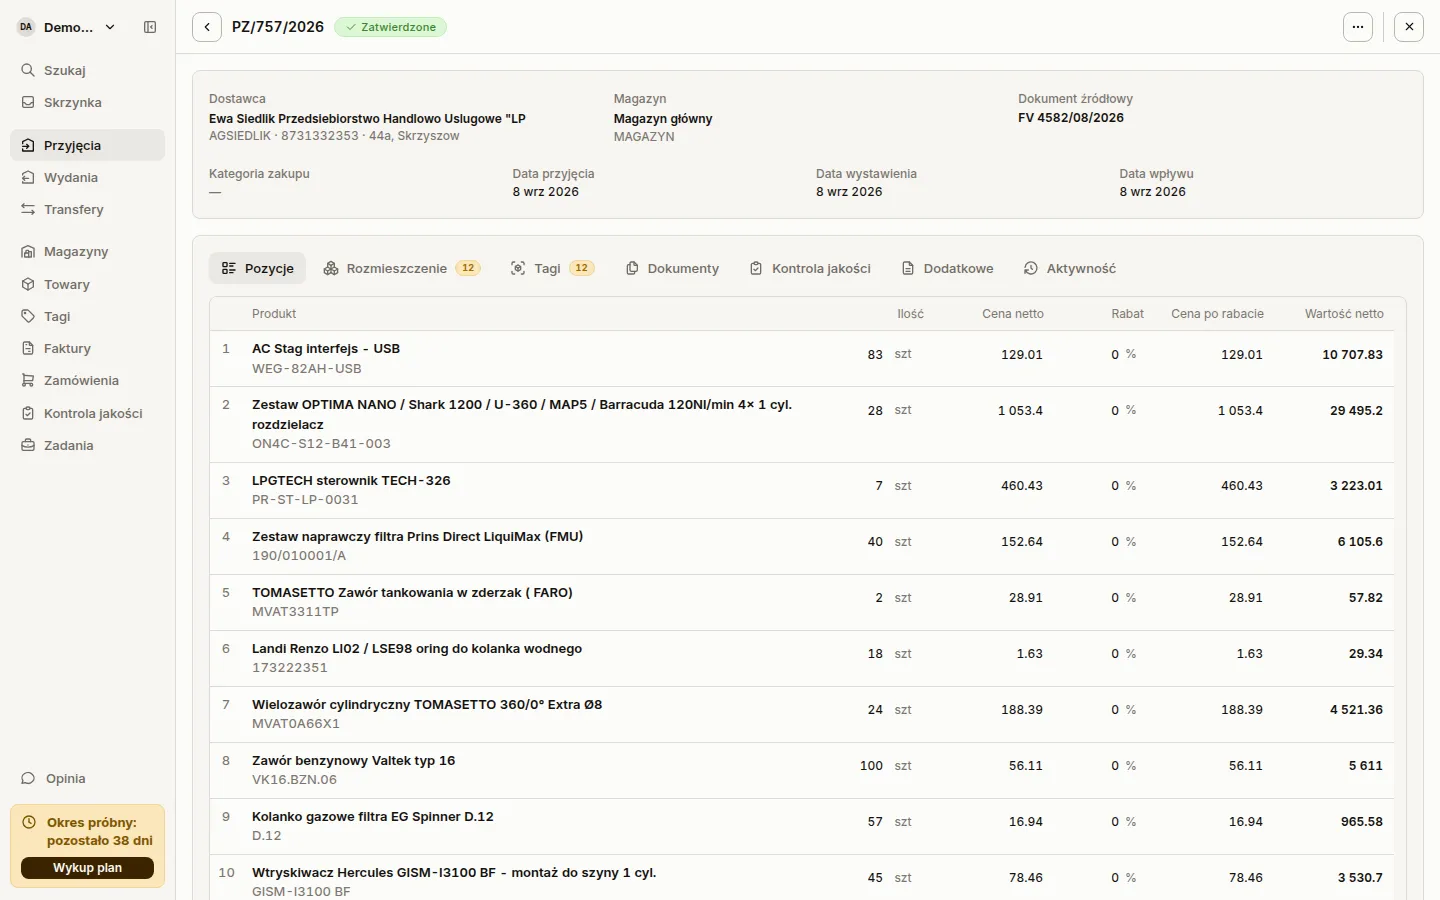This screenshot has width=1440, height=900.
Task: Collapse the sidebar with the panel icon
Action: 150,27
